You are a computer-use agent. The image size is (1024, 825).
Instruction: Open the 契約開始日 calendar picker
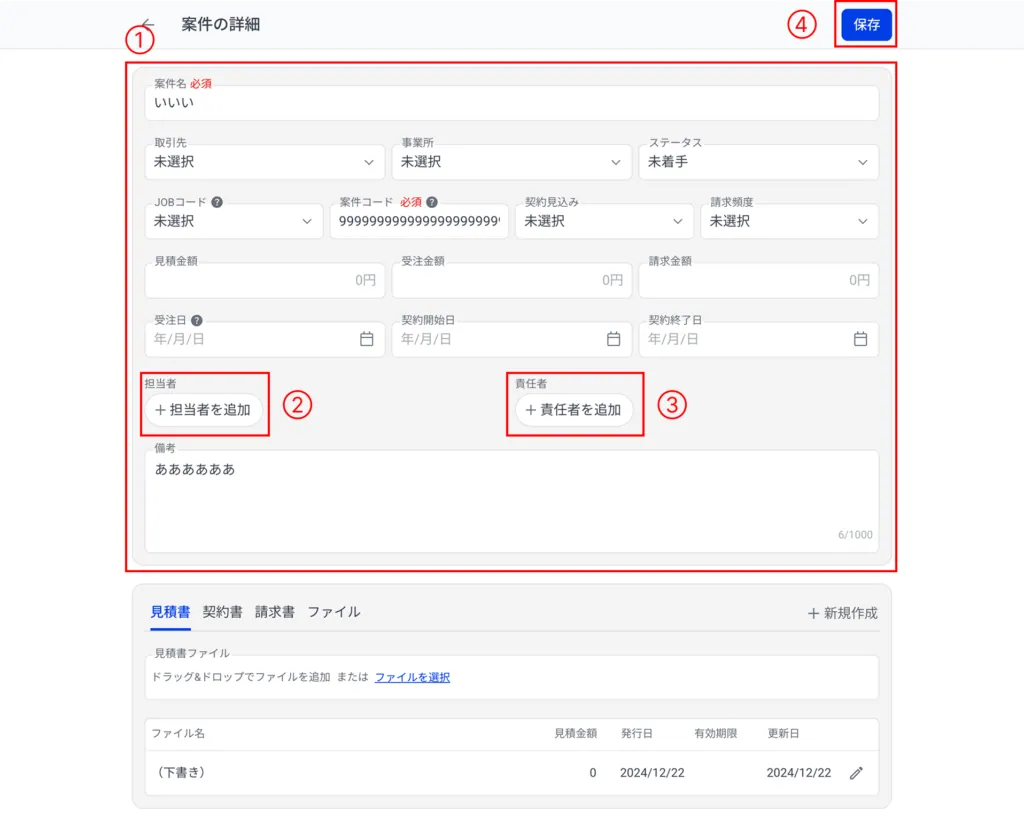[x=614, y=339]
